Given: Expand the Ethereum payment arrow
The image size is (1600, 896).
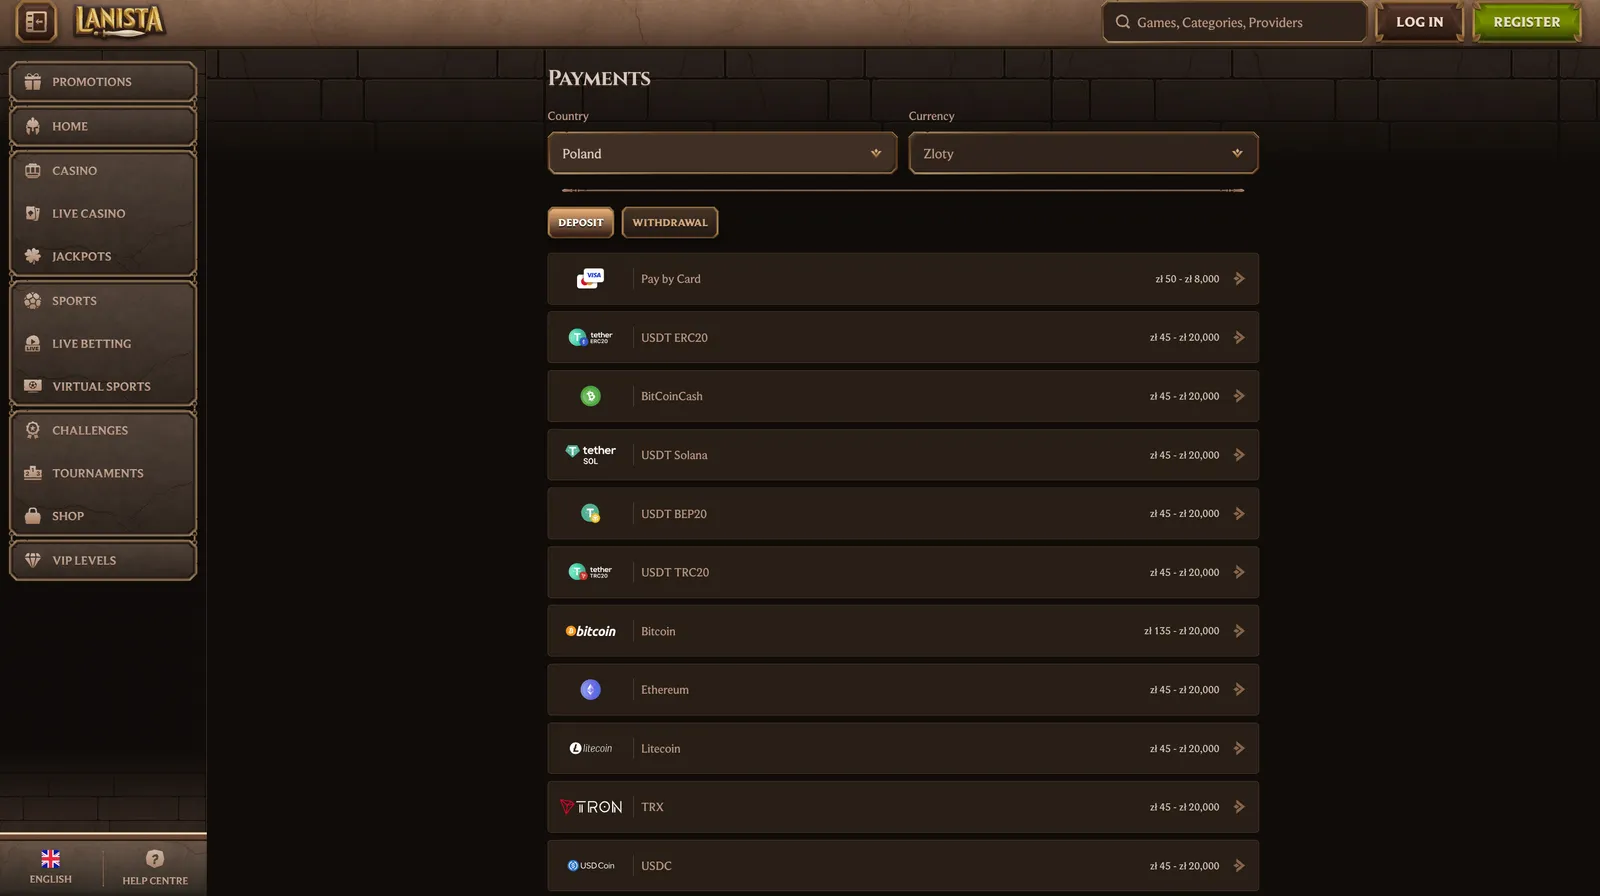Looking at the screenshot, I should click(1239, 690).
